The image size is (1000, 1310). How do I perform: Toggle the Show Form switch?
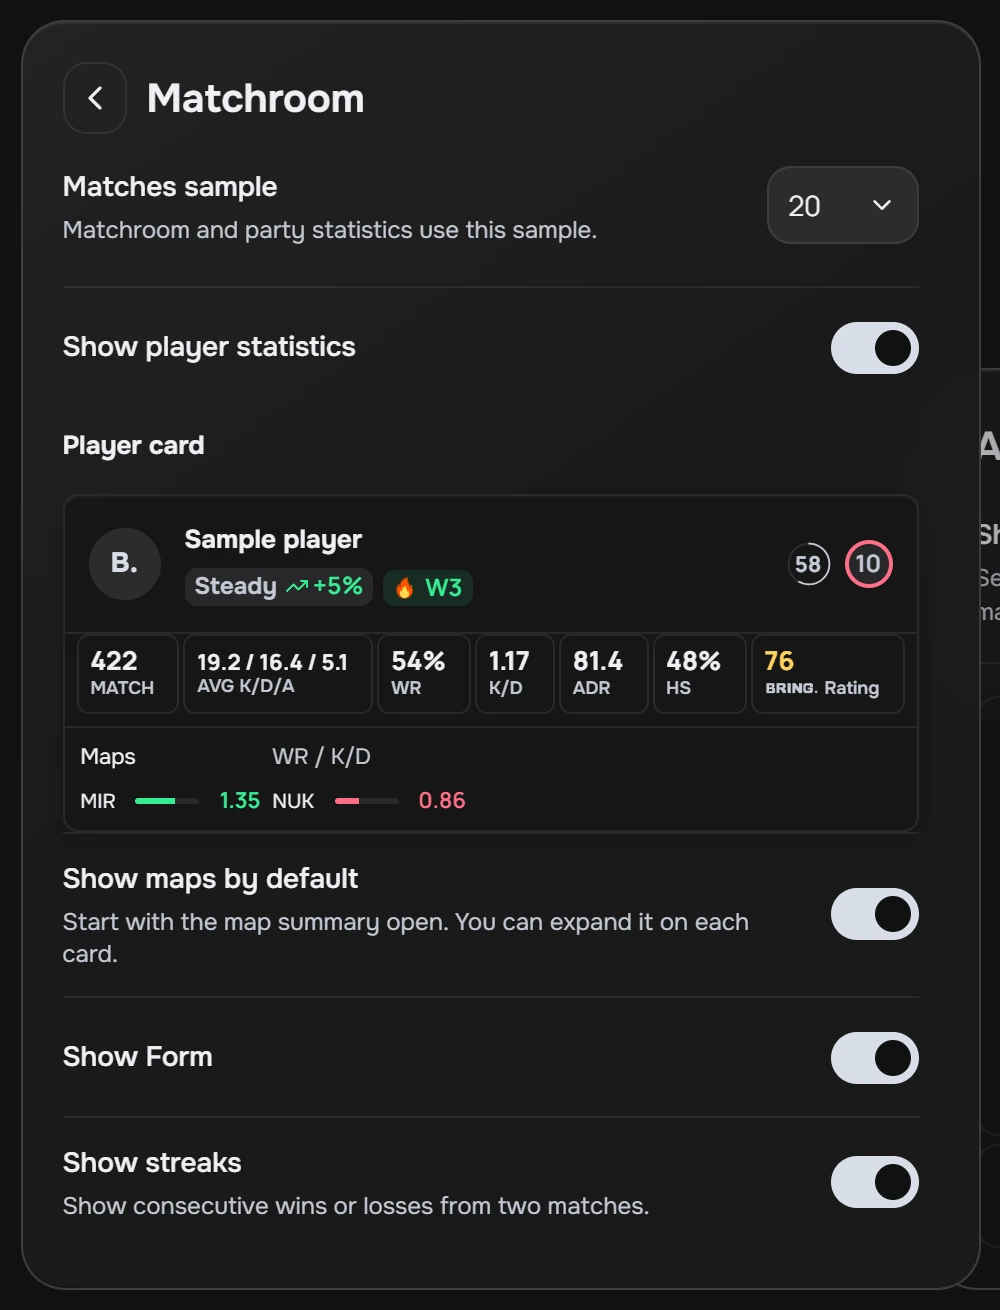click(x=875, y=1058)
